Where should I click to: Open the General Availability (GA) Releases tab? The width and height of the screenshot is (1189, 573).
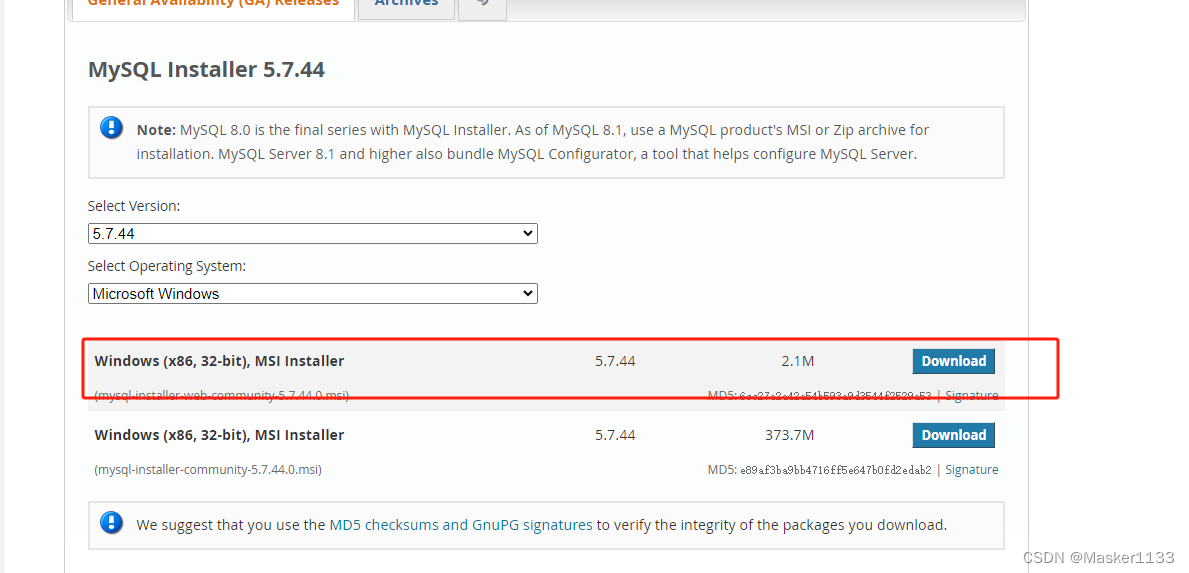tap(212, 6)
